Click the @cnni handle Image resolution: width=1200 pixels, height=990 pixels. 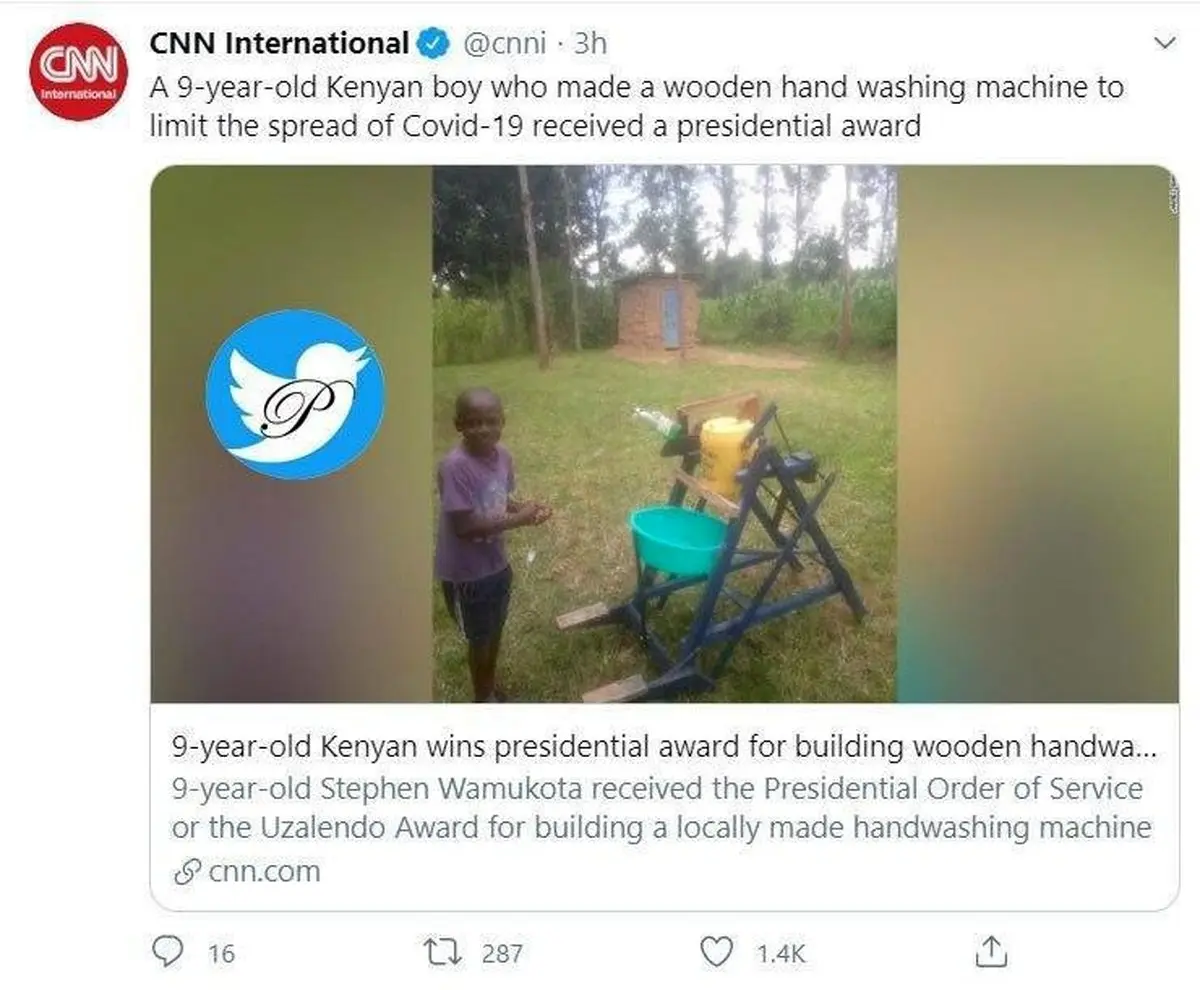tap(505, 44)
